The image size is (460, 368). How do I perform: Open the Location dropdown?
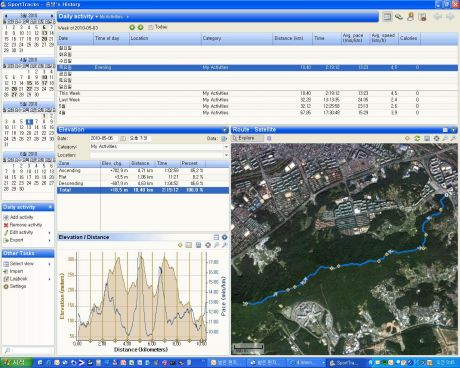coord(226,155)
